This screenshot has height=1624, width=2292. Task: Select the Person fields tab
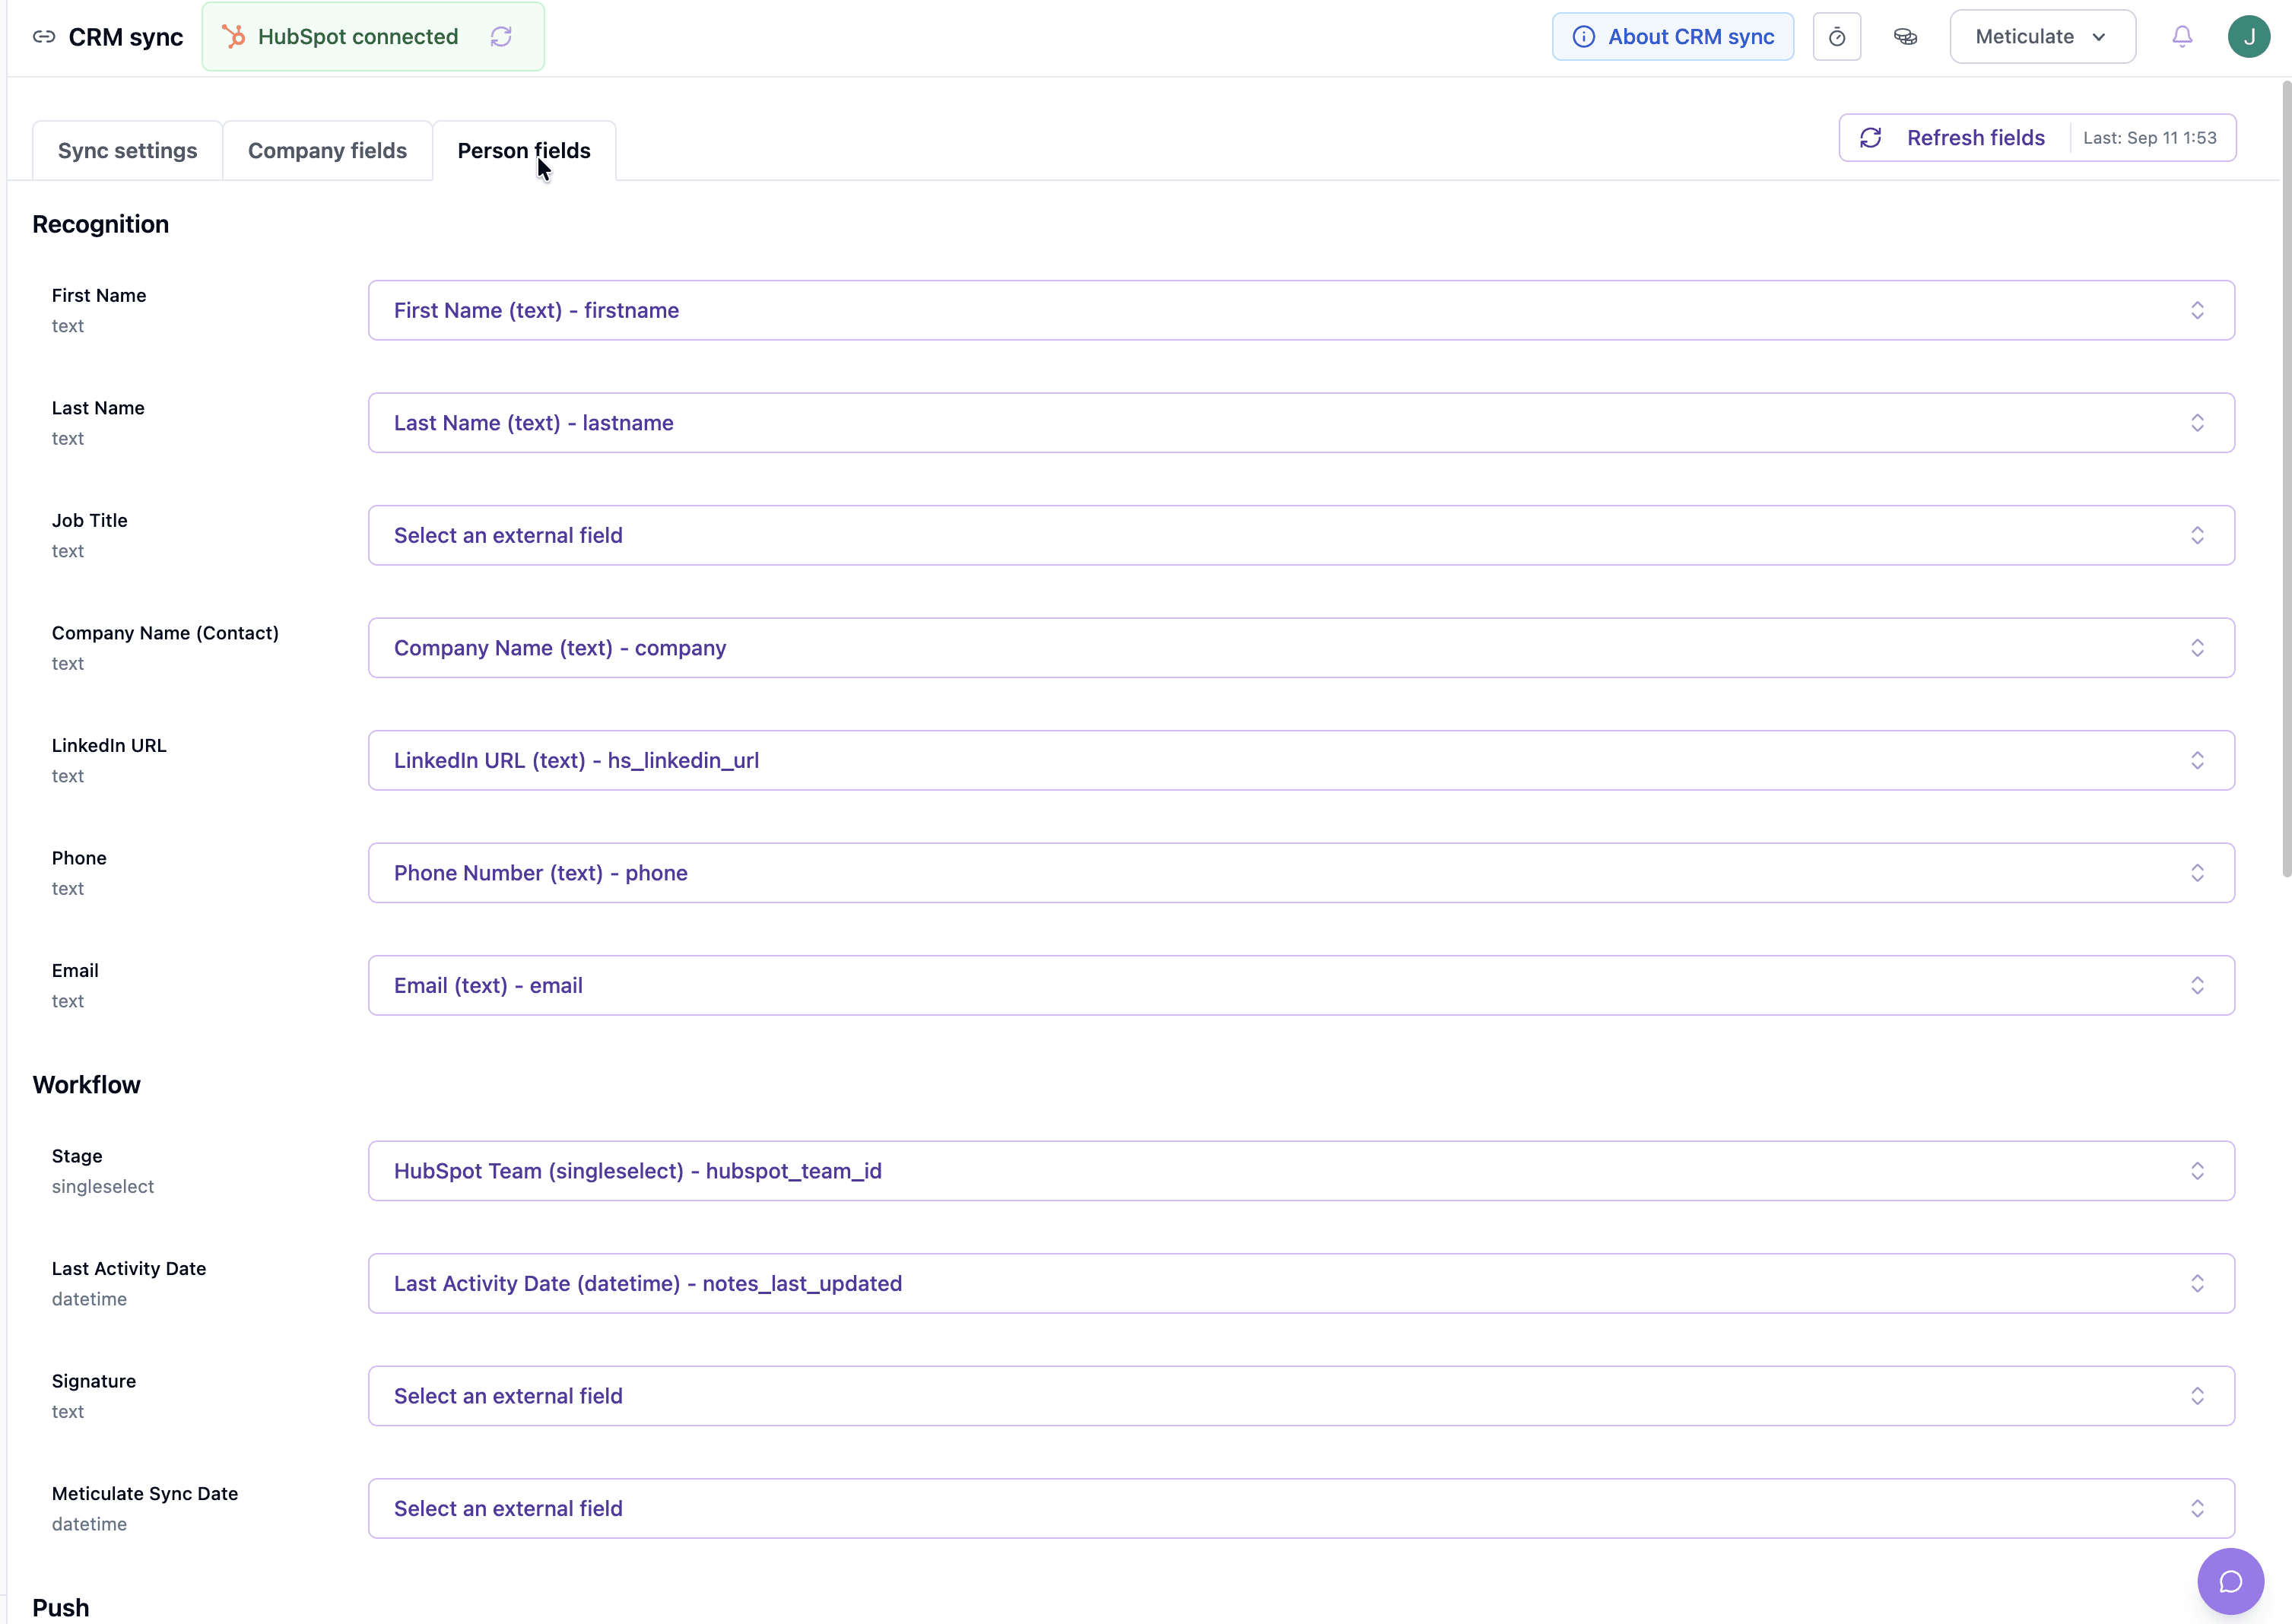click(524, 151)
